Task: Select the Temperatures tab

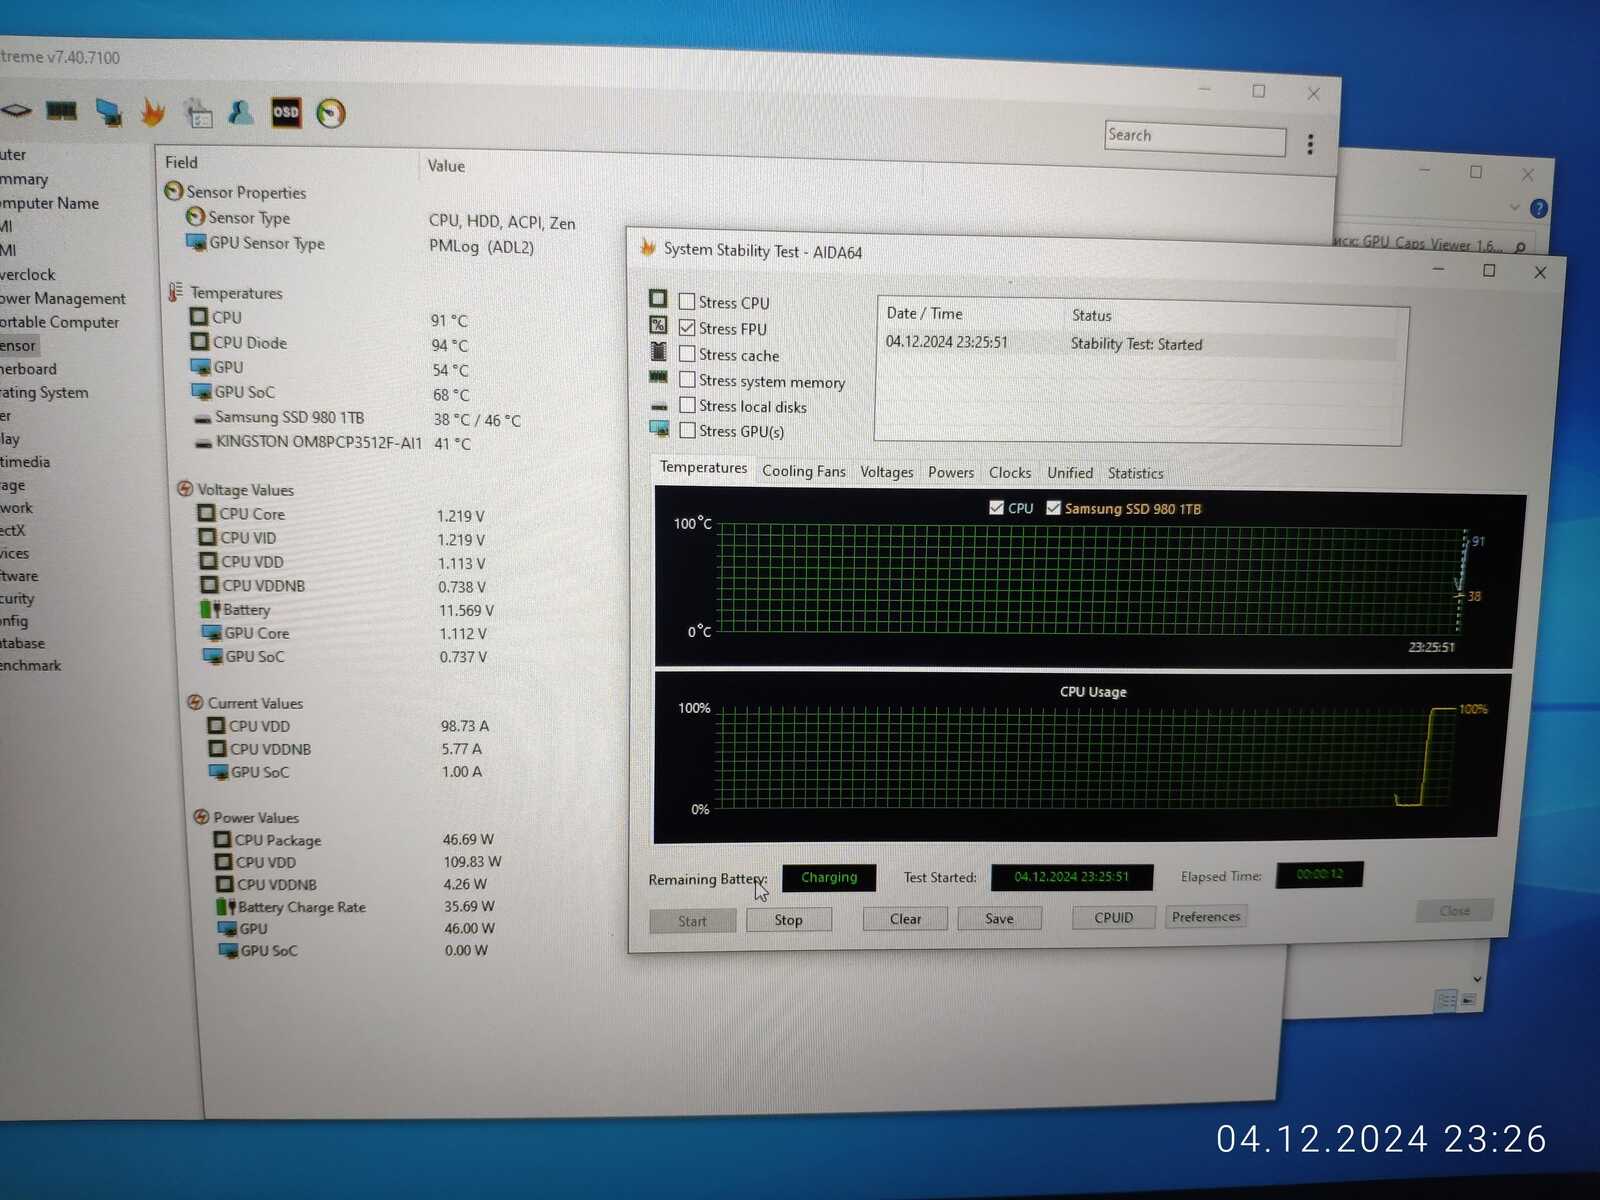Action: coord(703,468)
